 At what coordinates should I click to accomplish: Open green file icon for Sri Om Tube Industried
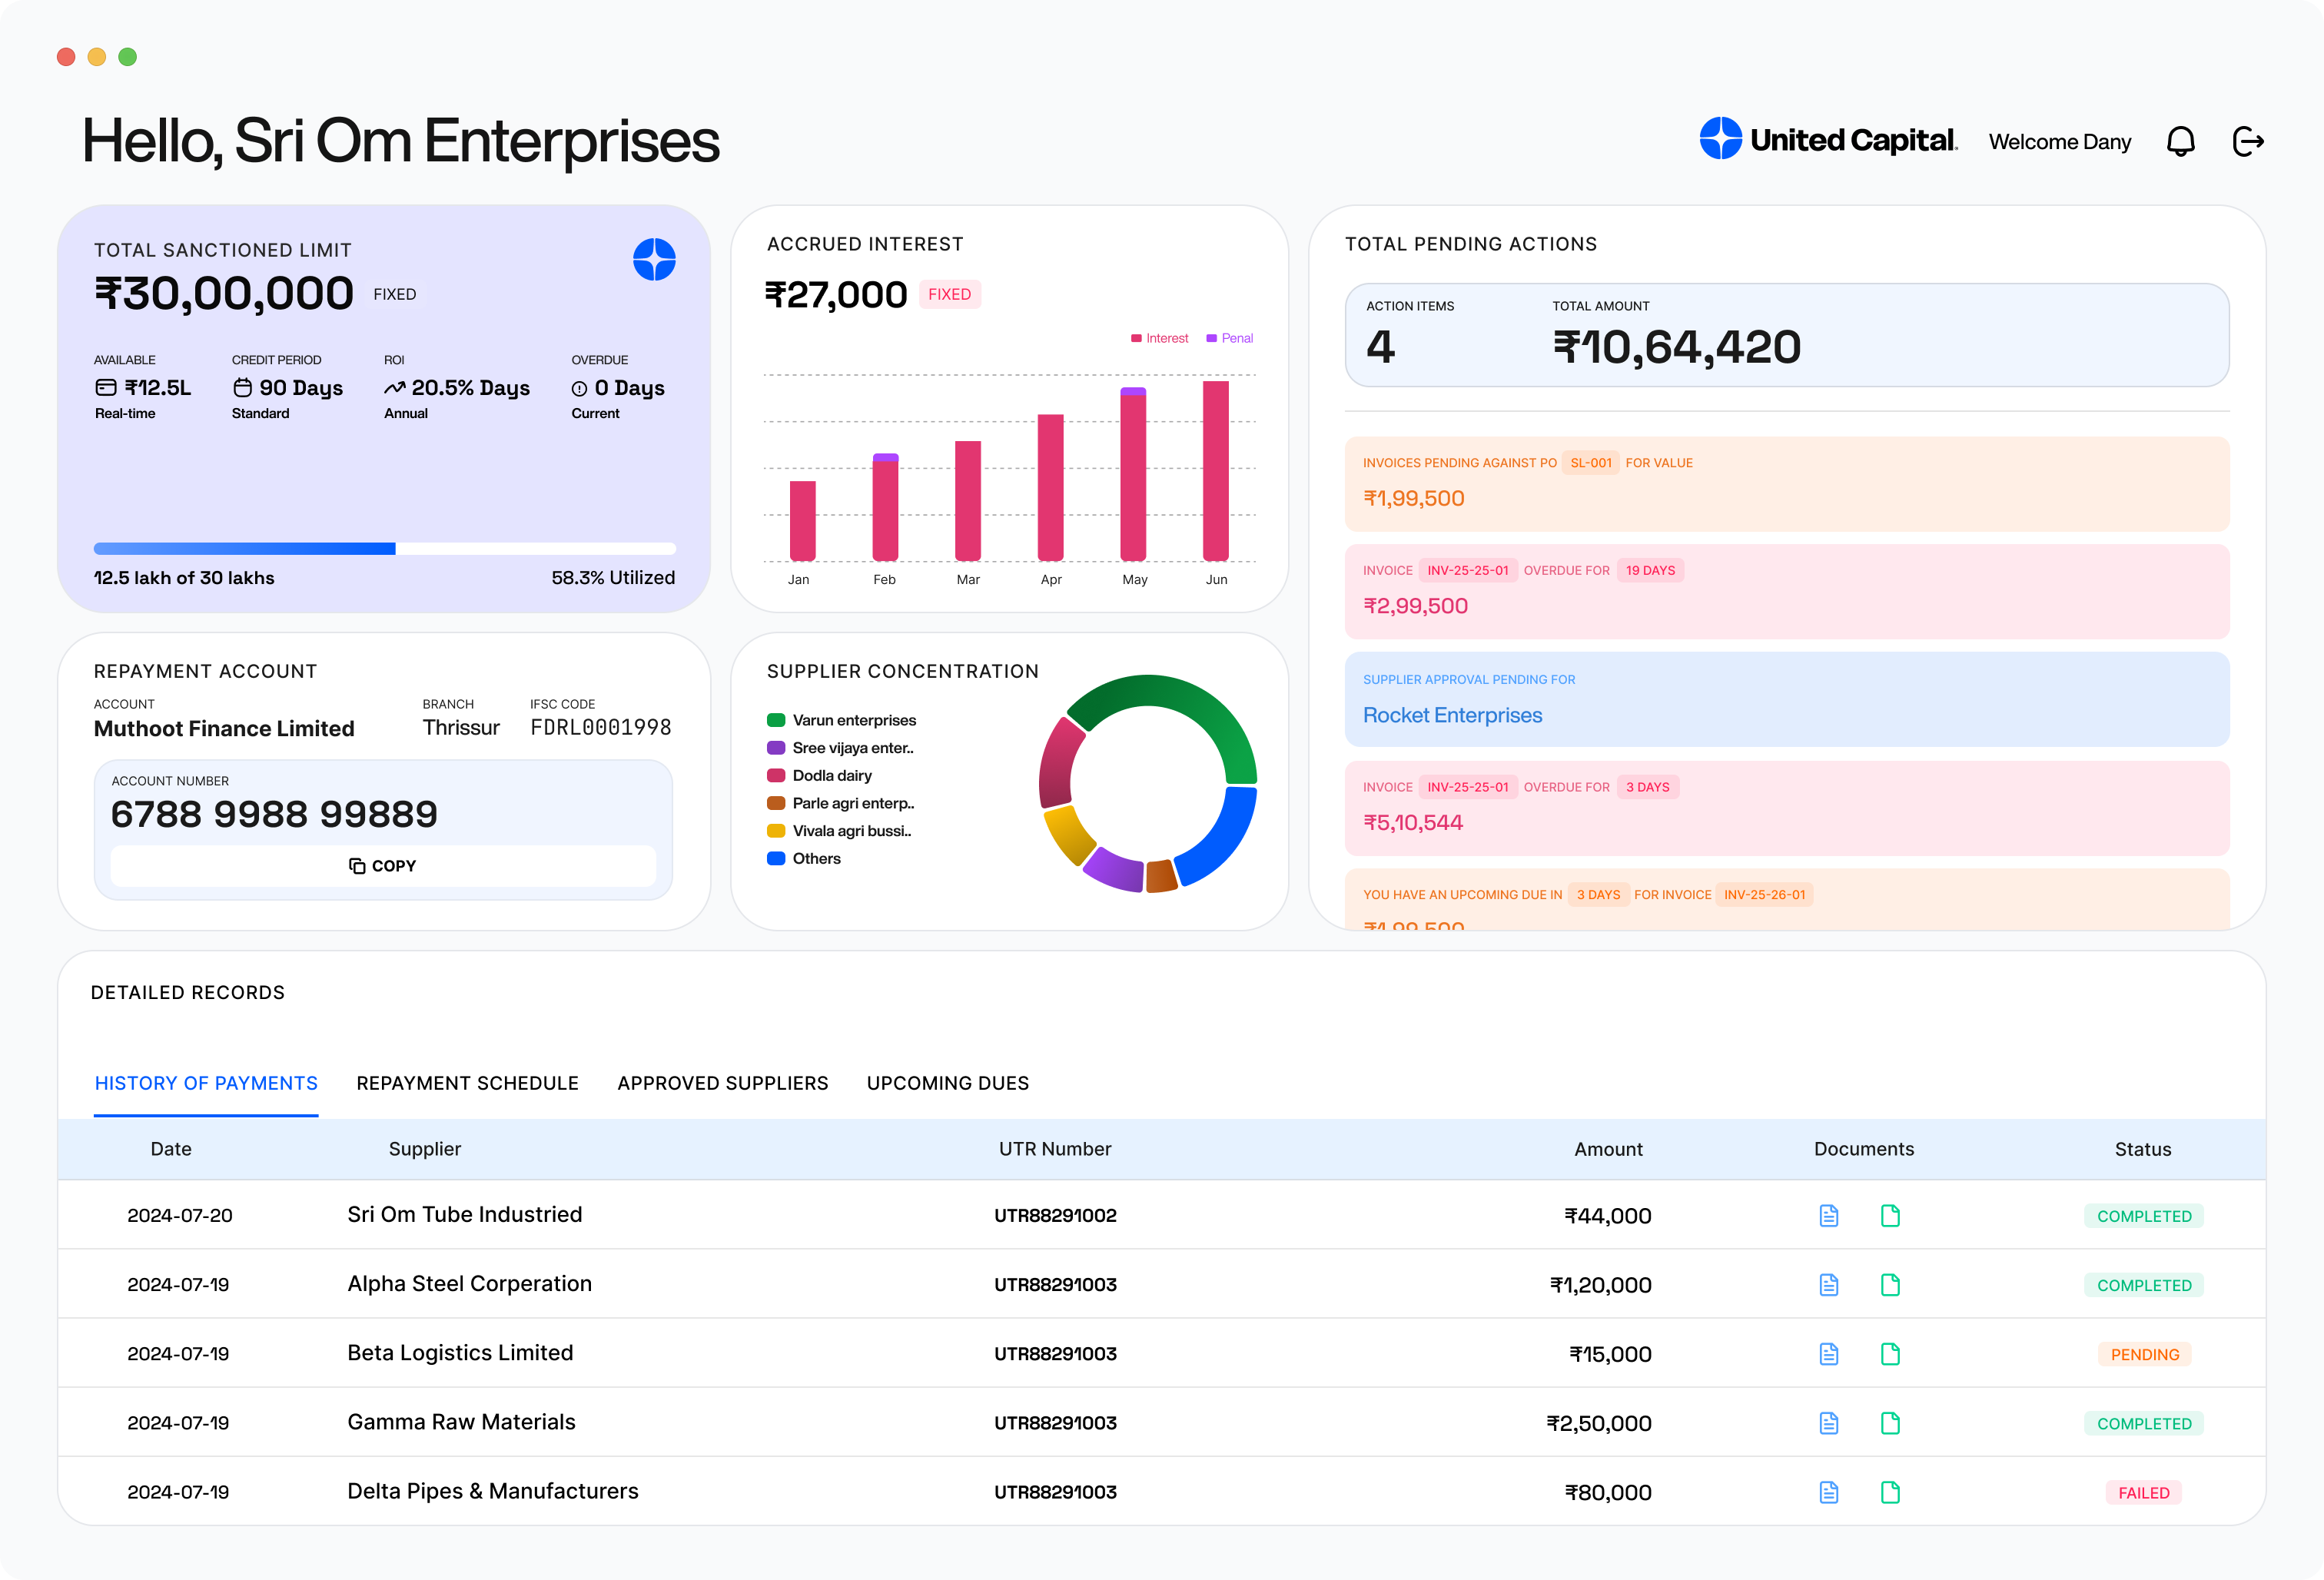coord(1890,1216)
